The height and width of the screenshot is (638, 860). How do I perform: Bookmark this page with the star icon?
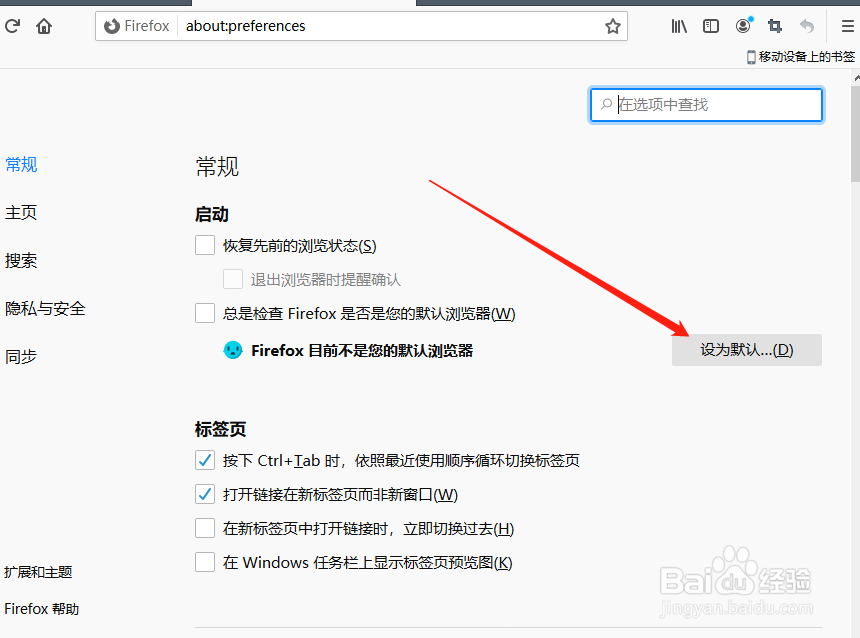coord(613,26)
